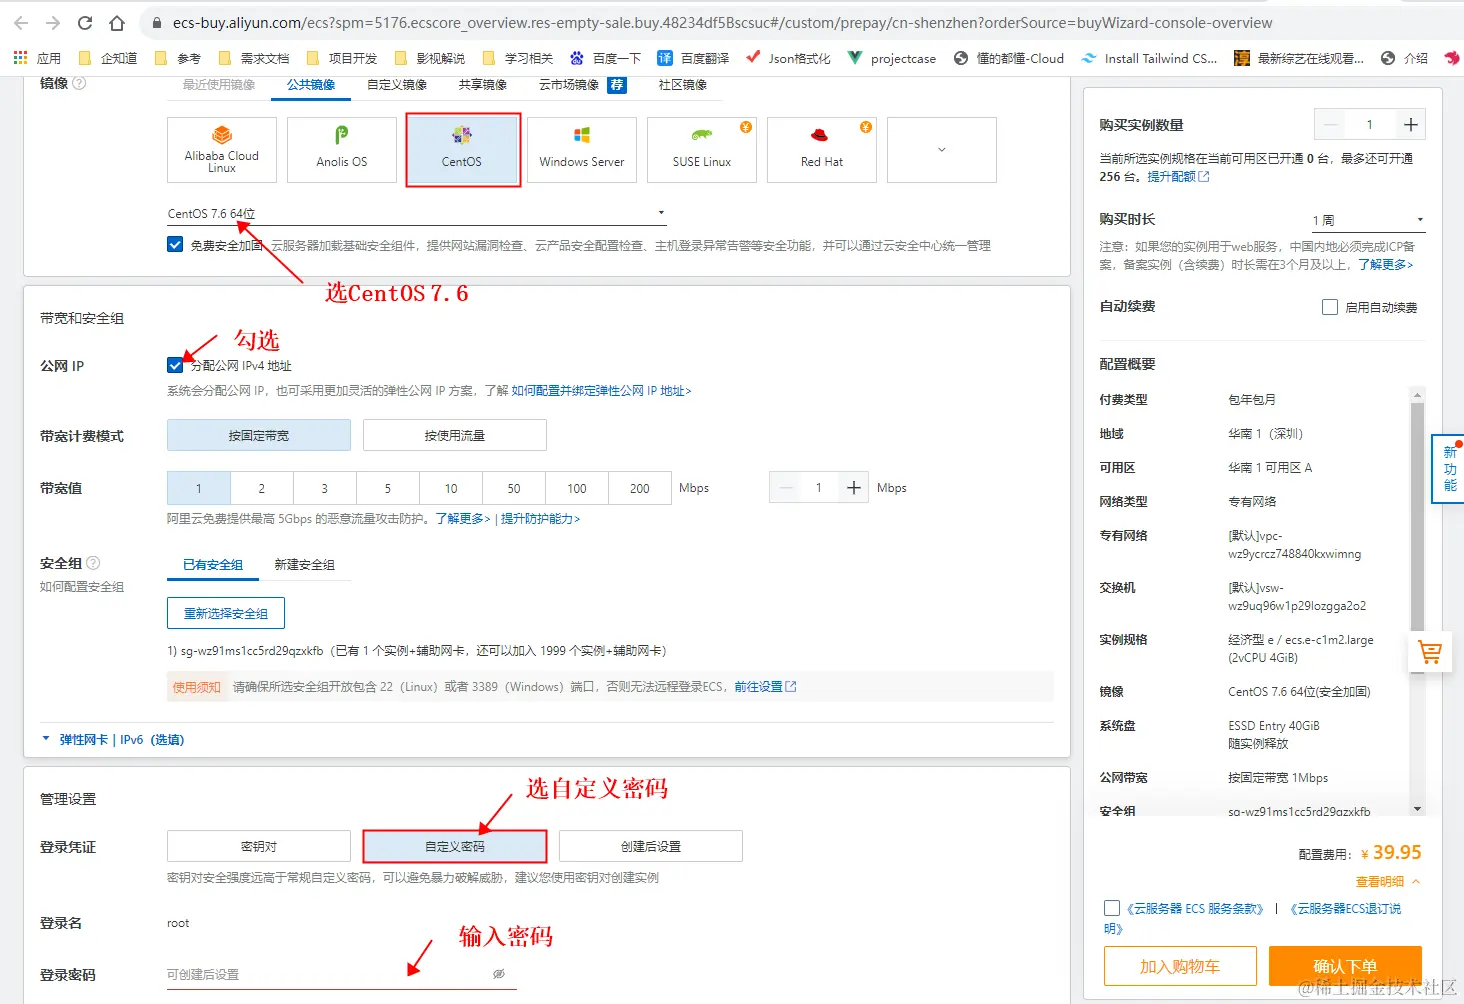Toggle 免费安全加固 checkbox
1464x1004 pixels.
[x=175, y=245]
